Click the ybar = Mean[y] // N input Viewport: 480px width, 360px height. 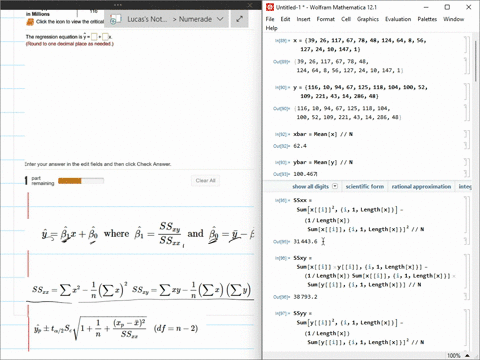pyautogui.click(x=323, y=162)
